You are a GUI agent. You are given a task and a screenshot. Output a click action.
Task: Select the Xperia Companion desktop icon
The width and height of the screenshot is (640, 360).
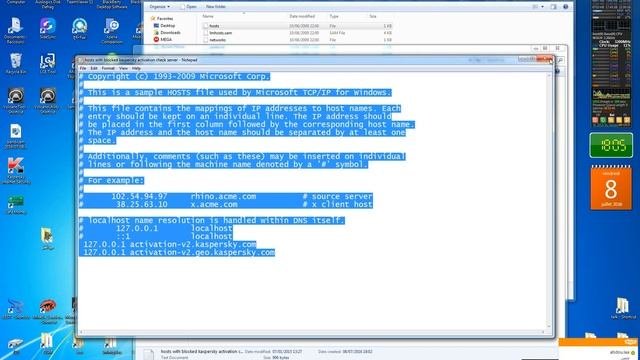pos(111,31)
